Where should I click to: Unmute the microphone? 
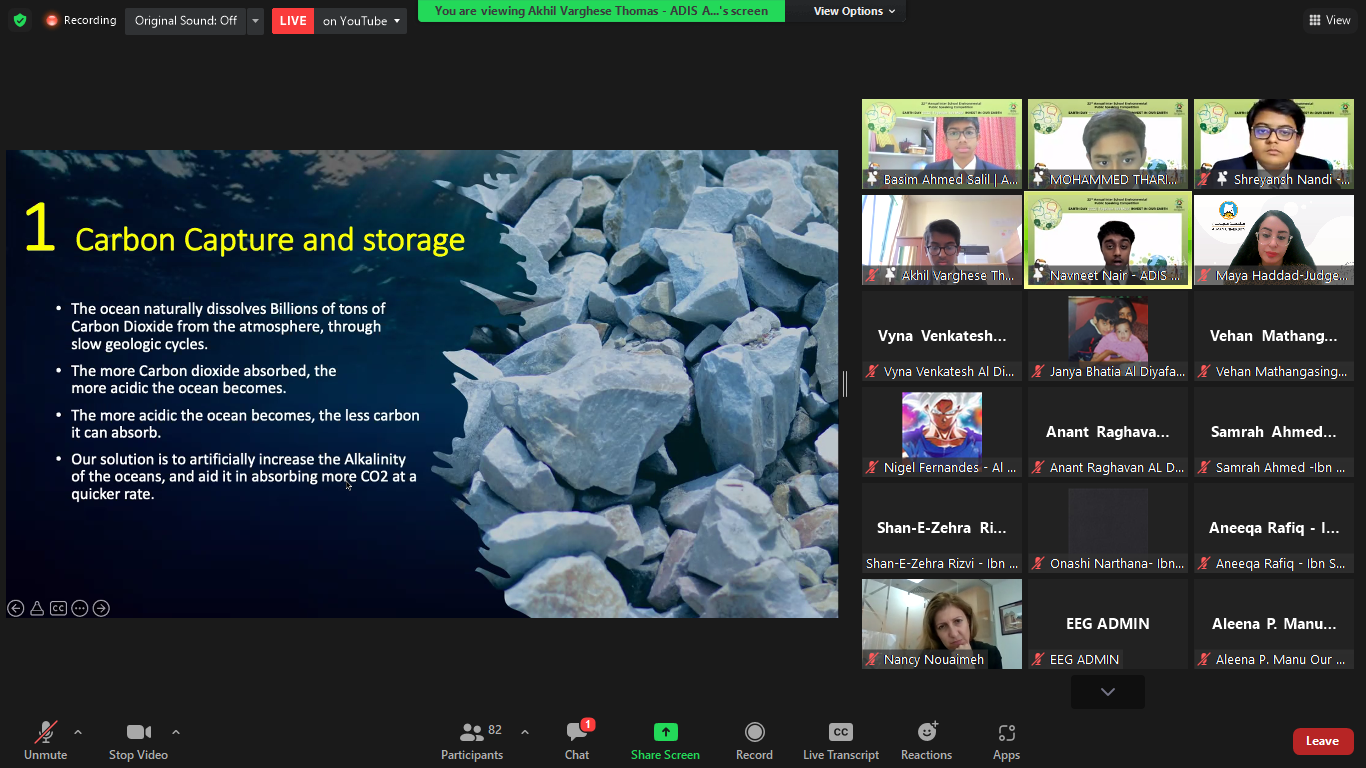coord(45,733)
